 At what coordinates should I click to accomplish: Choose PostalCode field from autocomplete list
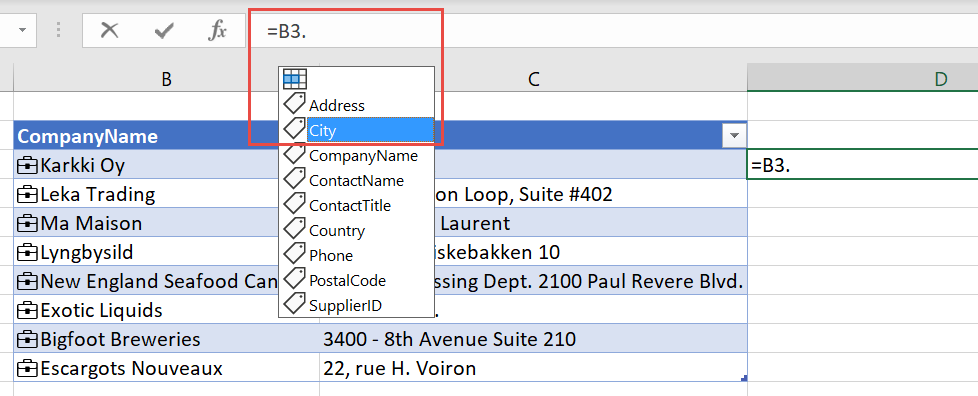pos(357,280)
